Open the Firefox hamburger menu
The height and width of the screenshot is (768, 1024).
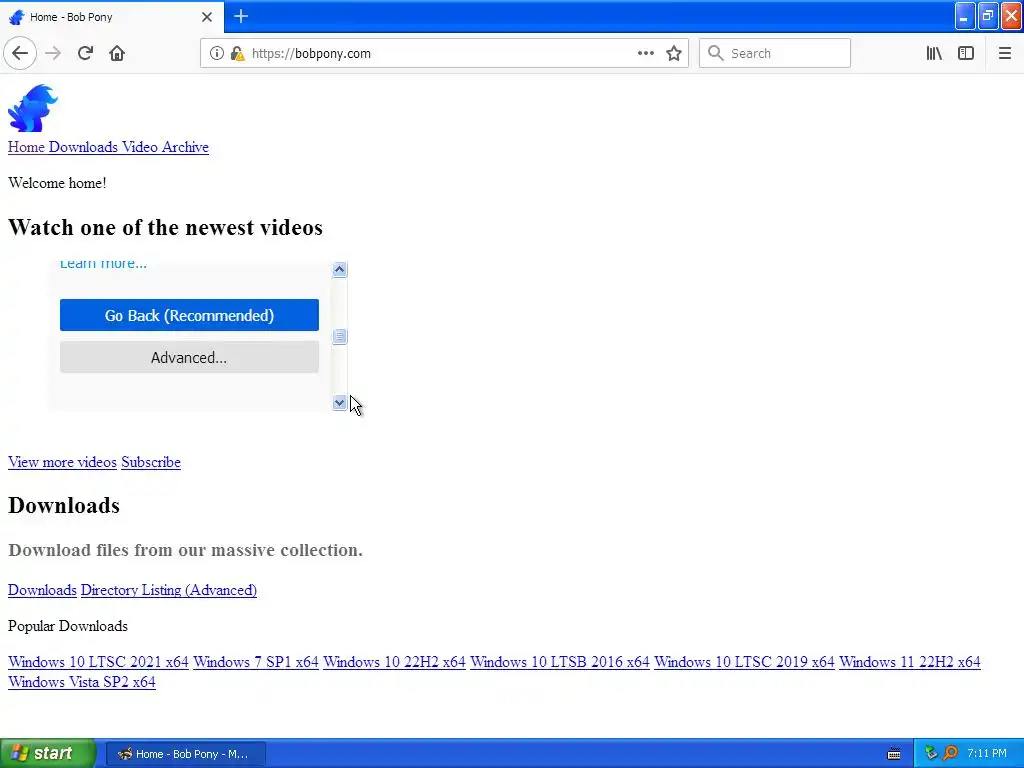1004,54
